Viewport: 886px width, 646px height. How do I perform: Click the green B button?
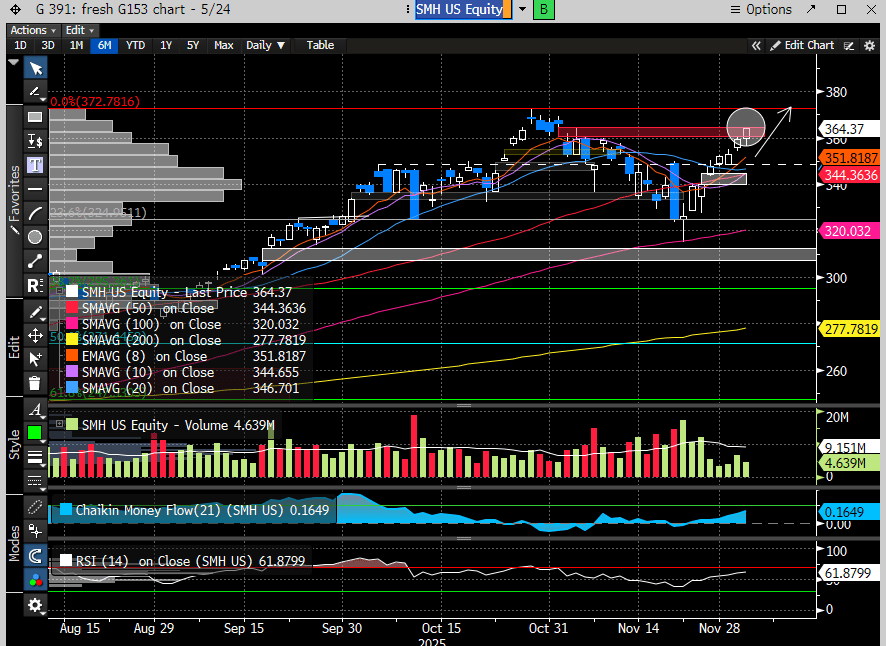coord(544,10)
